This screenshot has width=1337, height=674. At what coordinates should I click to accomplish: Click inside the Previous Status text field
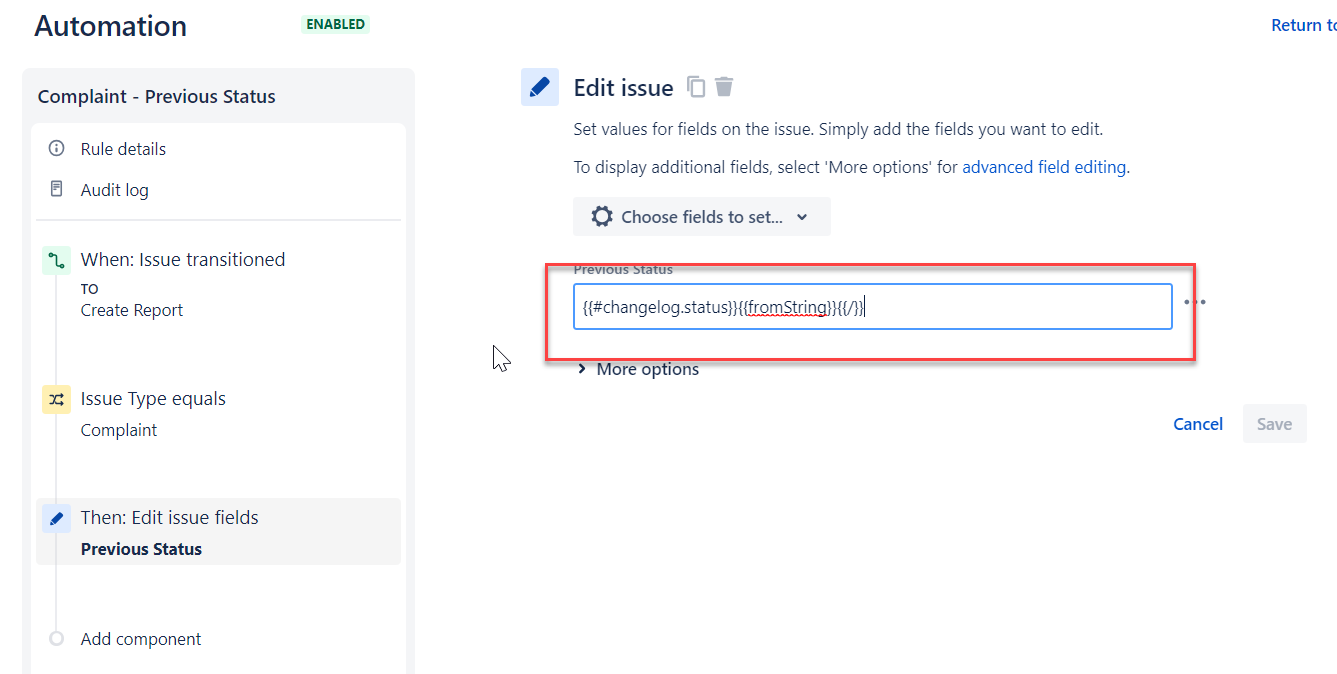pos(872,306)
